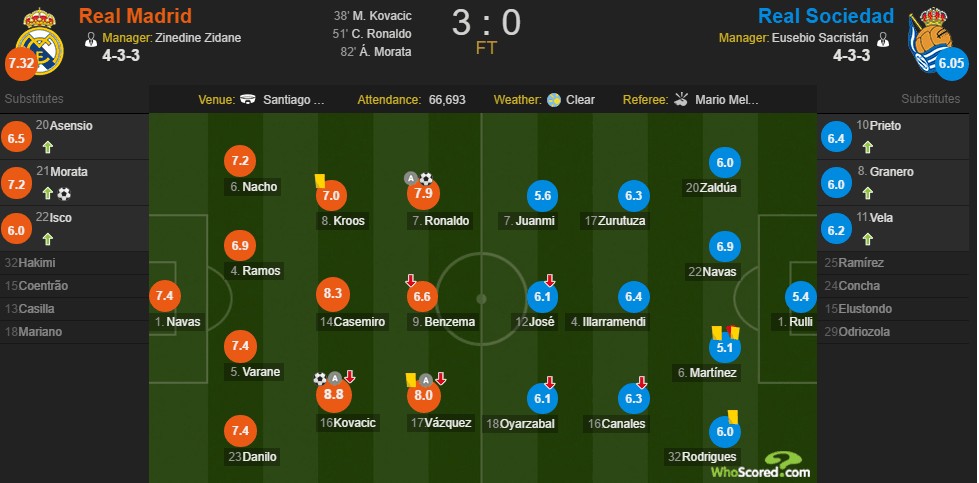Click the green sub-on arrow under Asensio

pos(47,148)
